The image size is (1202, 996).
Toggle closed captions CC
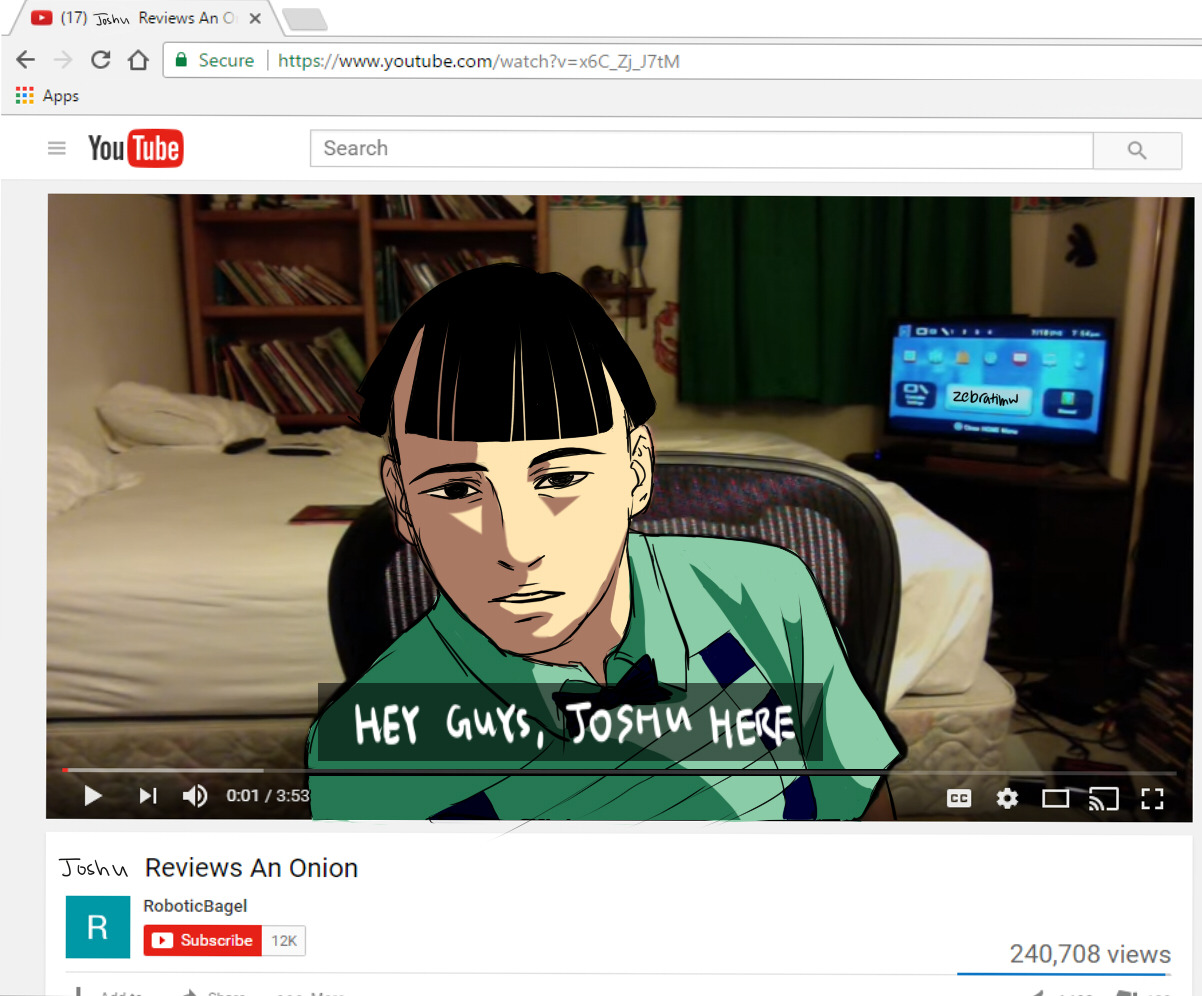click(x=958, y=798)
